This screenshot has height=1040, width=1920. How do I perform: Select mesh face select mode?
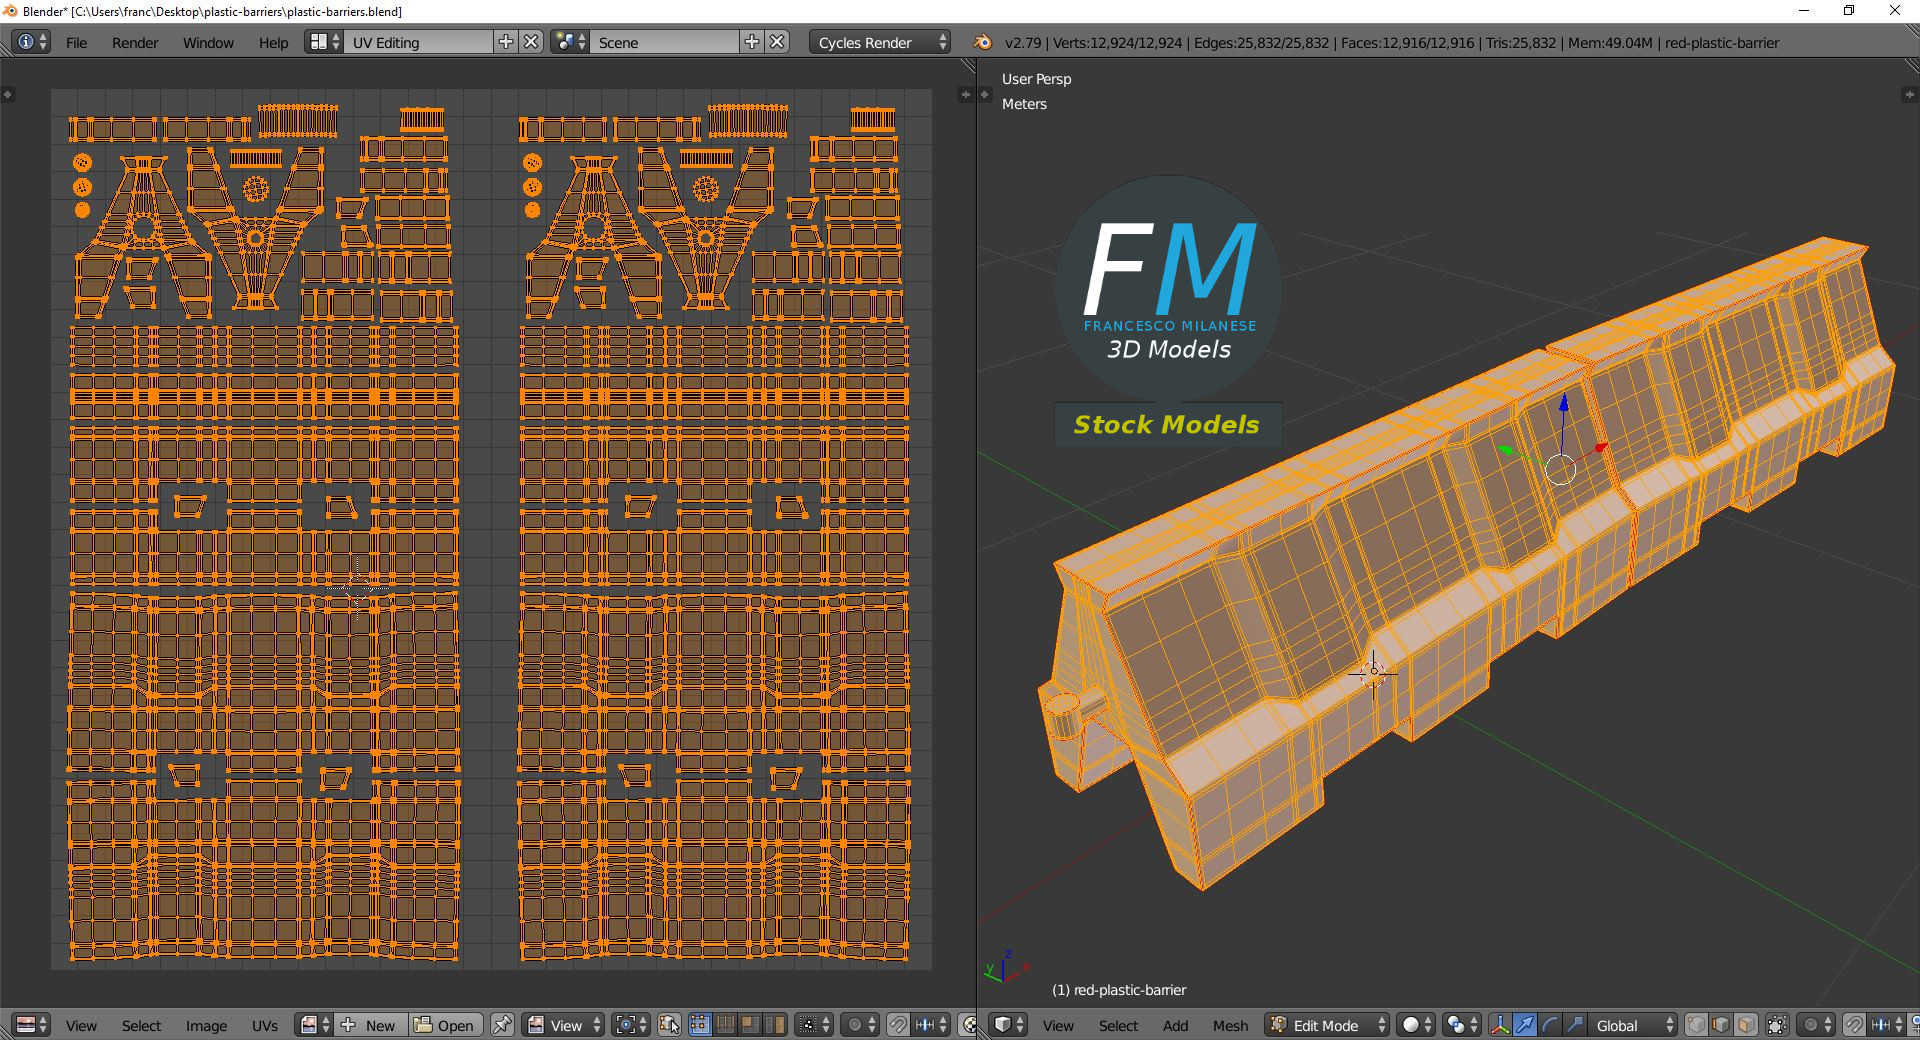tap(1745, 1025)
